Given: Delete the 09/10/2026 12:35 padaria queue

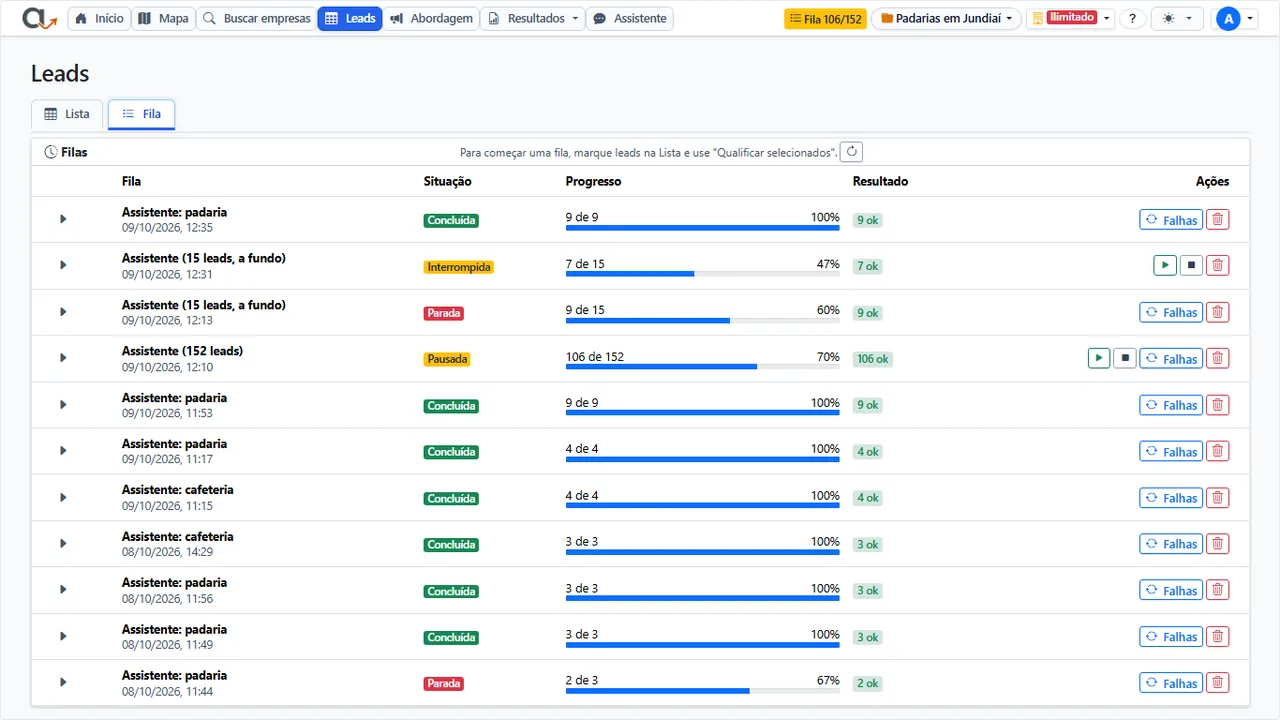Looking at the screenshot, I should click(1217, 220).
